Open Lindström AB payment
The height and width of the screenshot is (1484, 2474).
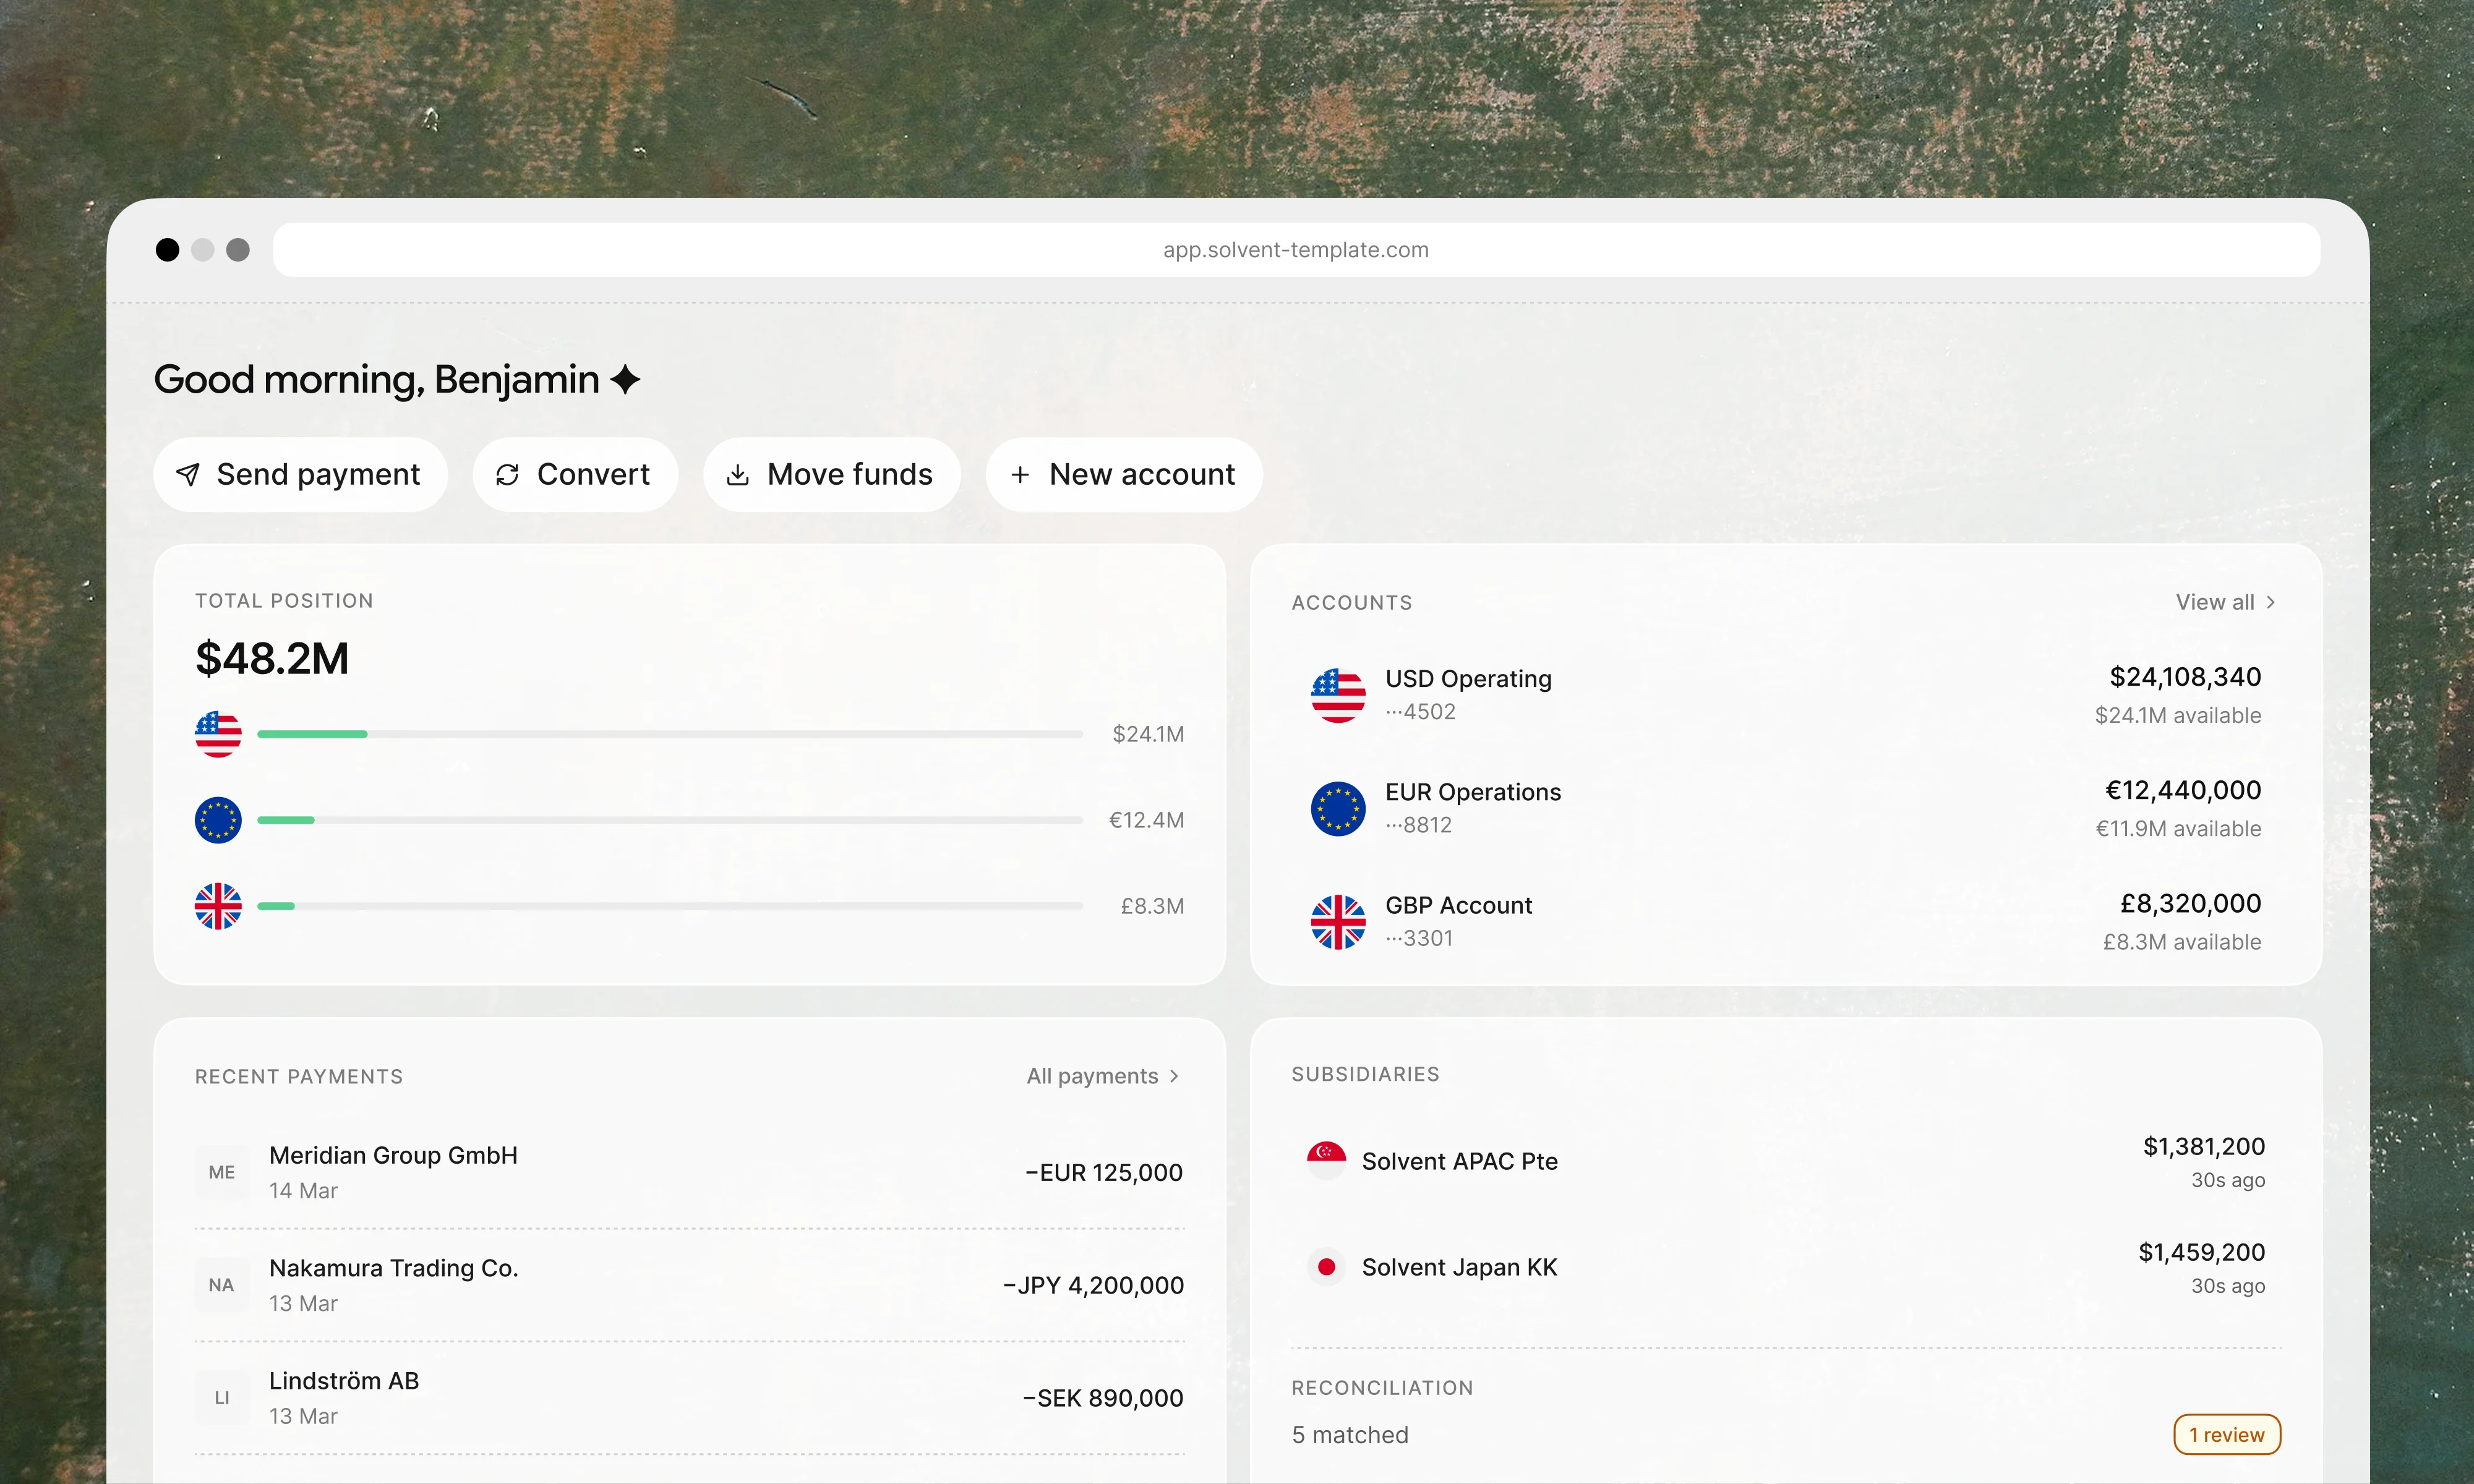point(689,1398)
